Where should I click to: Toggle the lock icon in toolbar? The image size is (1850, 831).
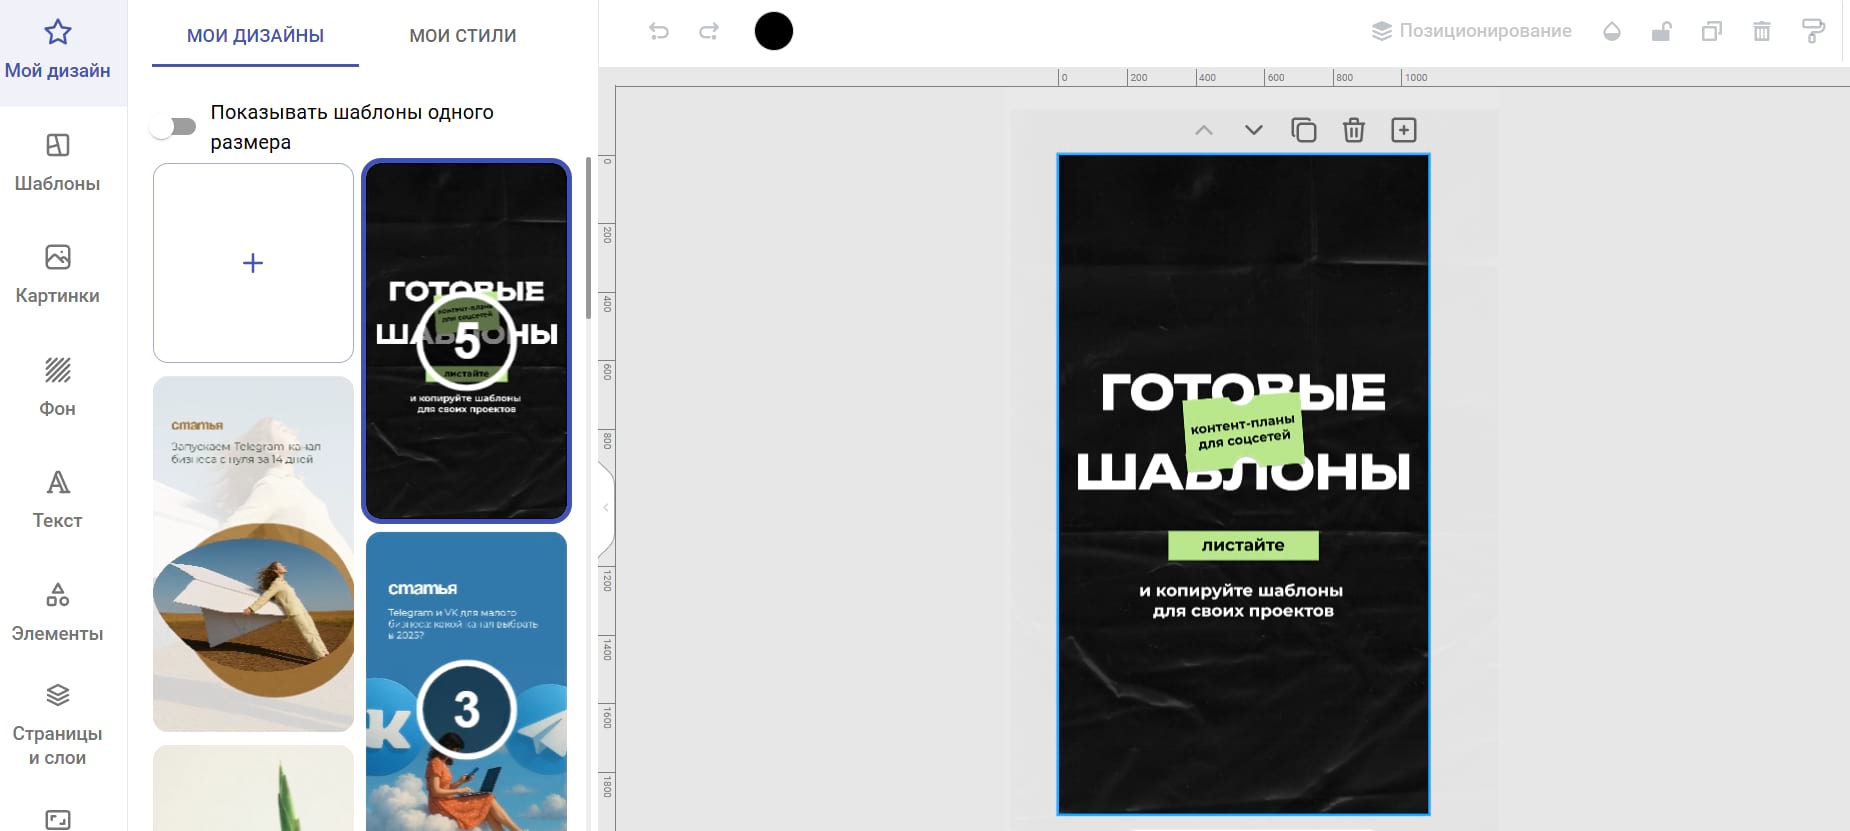1661,31
